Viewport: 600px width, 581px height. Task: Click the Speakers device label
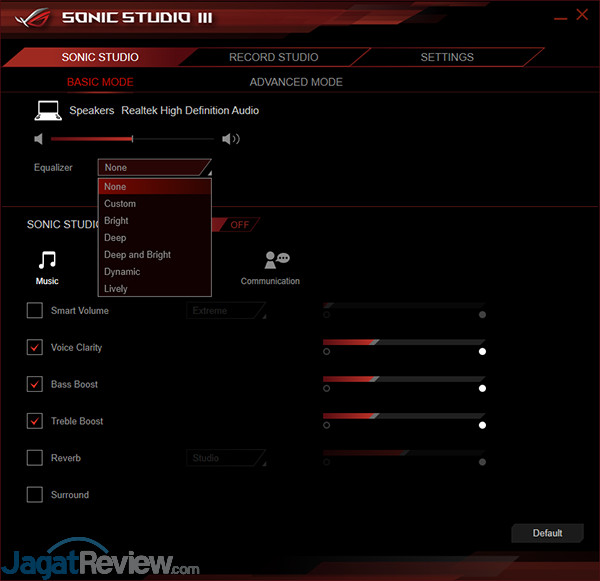tap(92, 111)
